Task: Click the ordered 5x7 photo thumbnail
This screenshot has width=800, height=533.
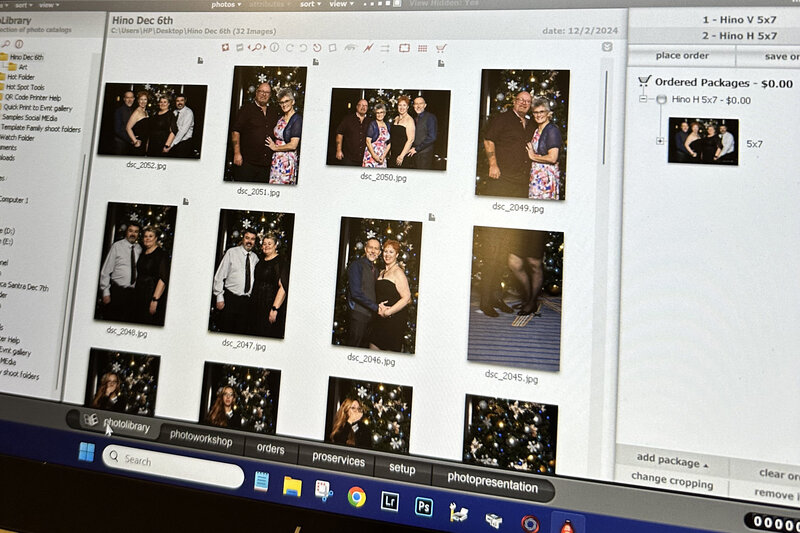Action: pyautogui.click(x=704, y=141)
